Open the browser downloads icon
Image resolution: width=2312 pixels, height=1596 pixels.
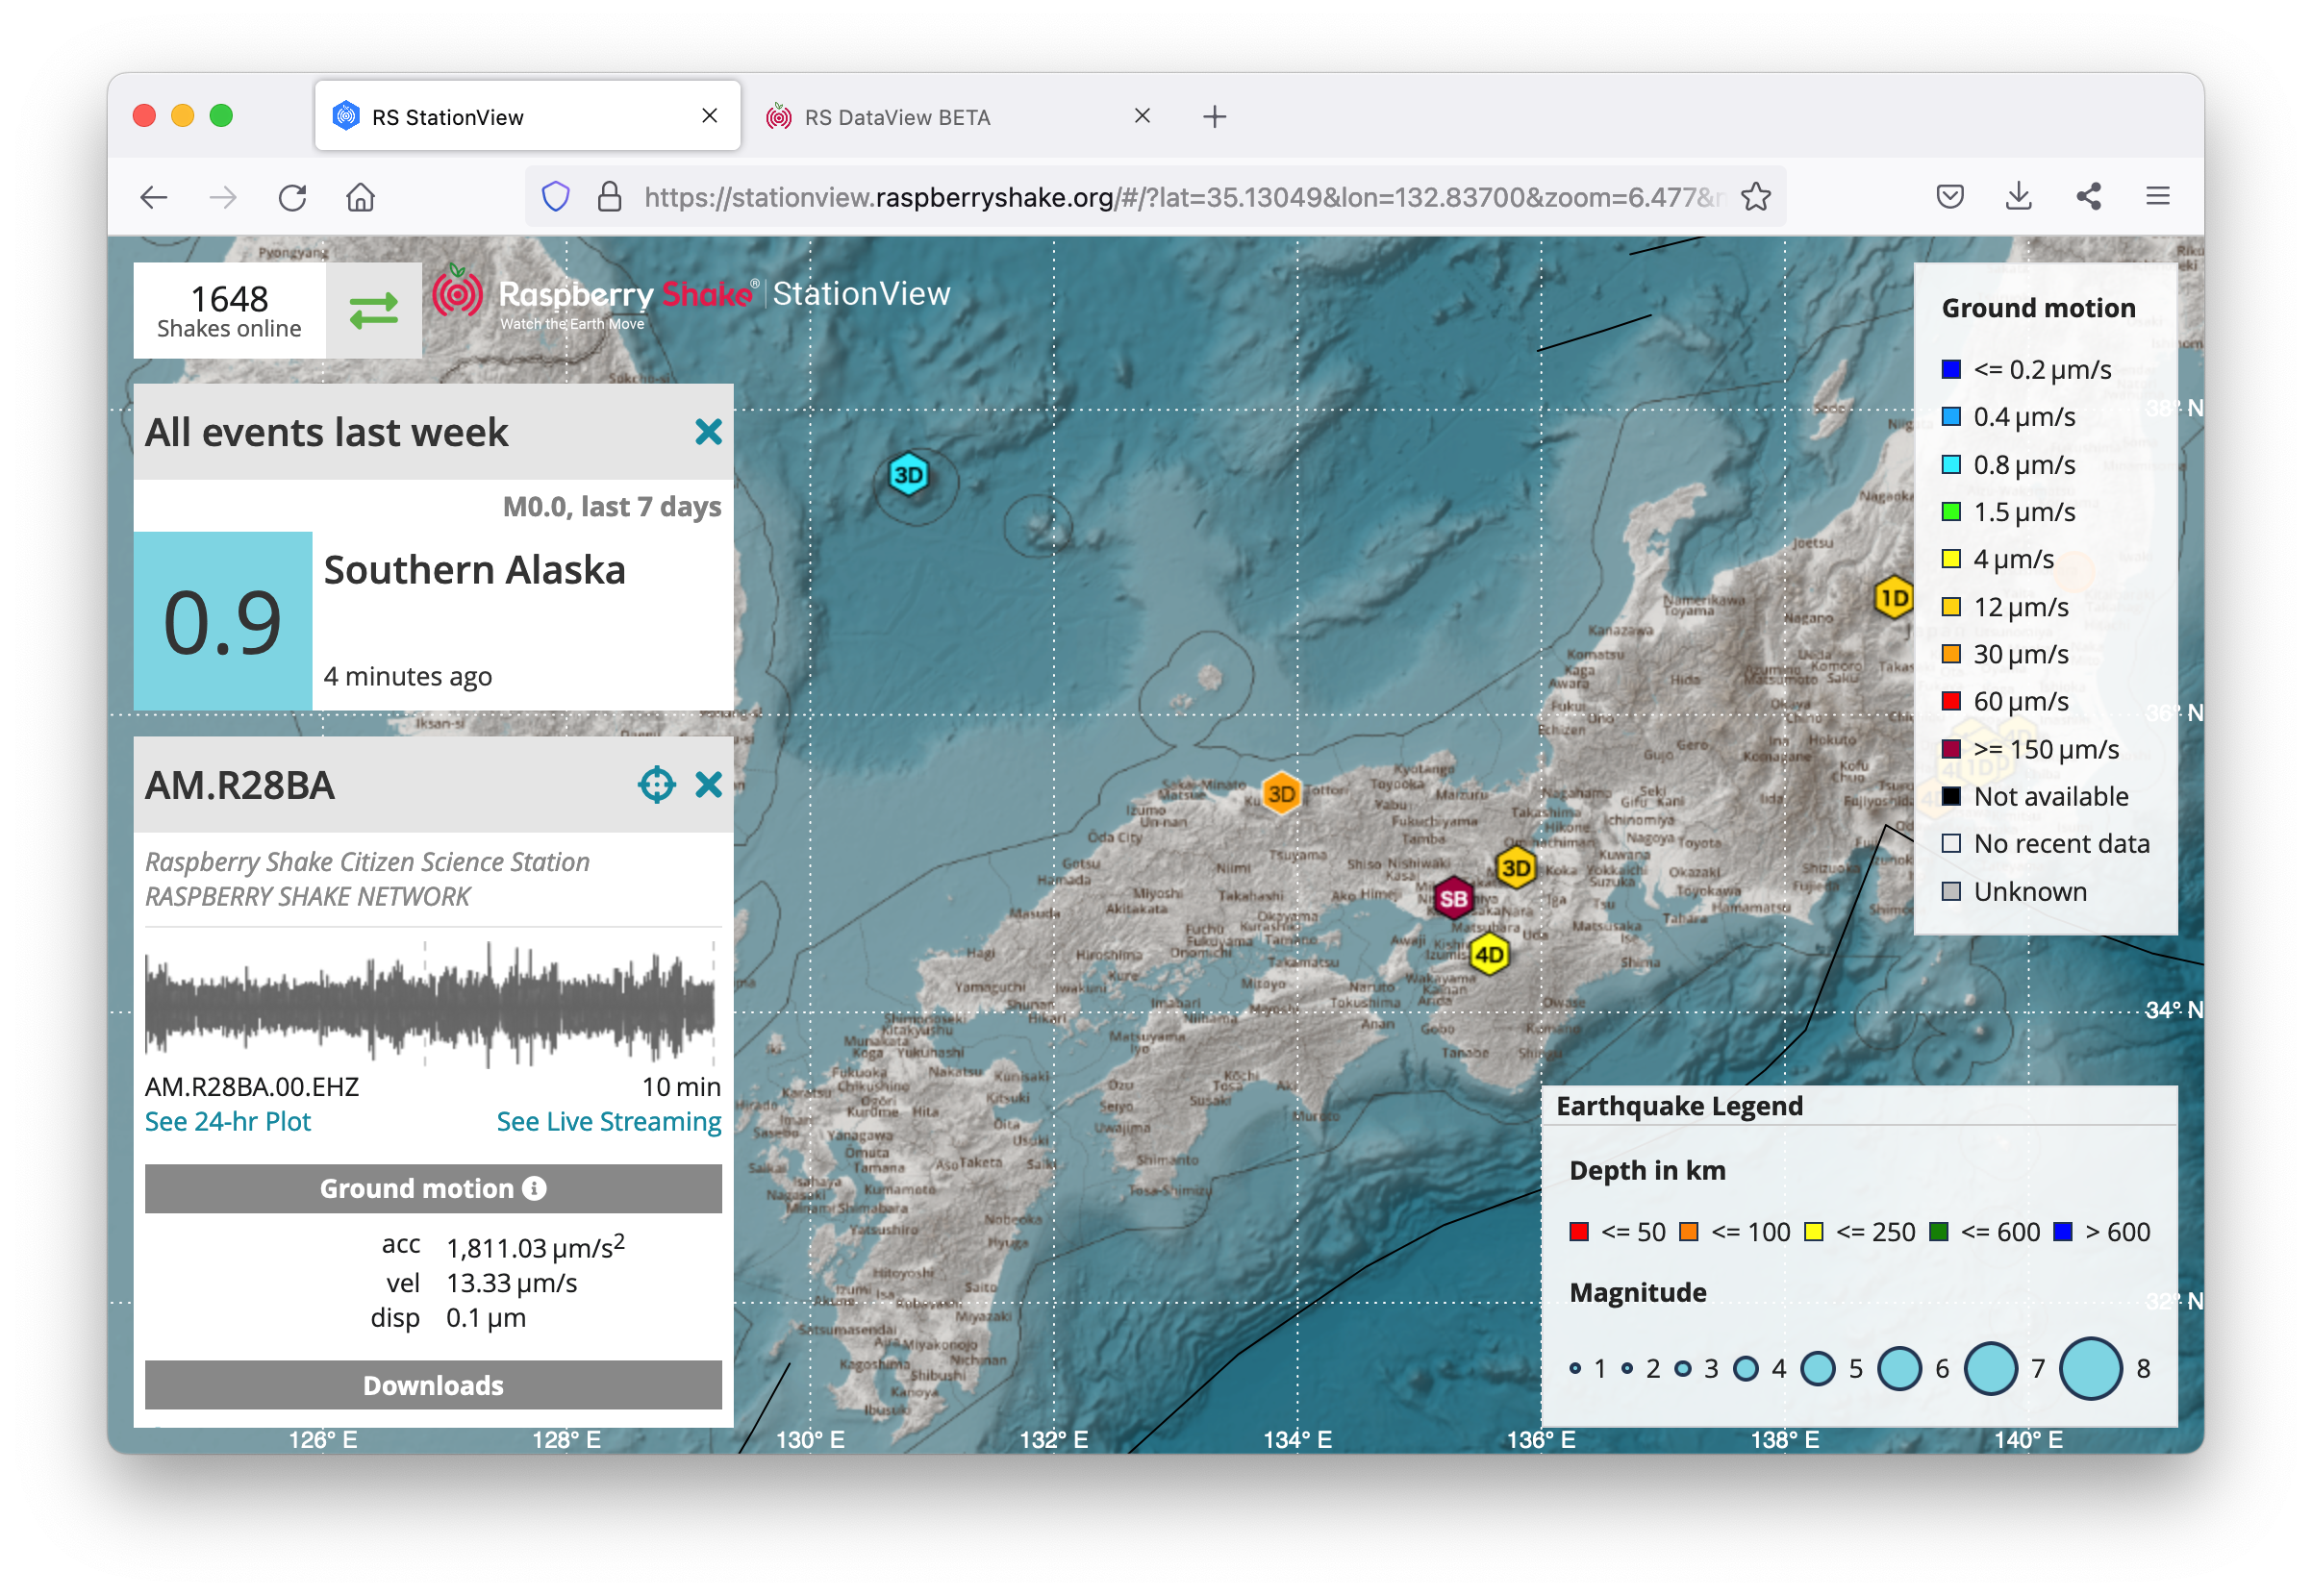(2018, 196)
